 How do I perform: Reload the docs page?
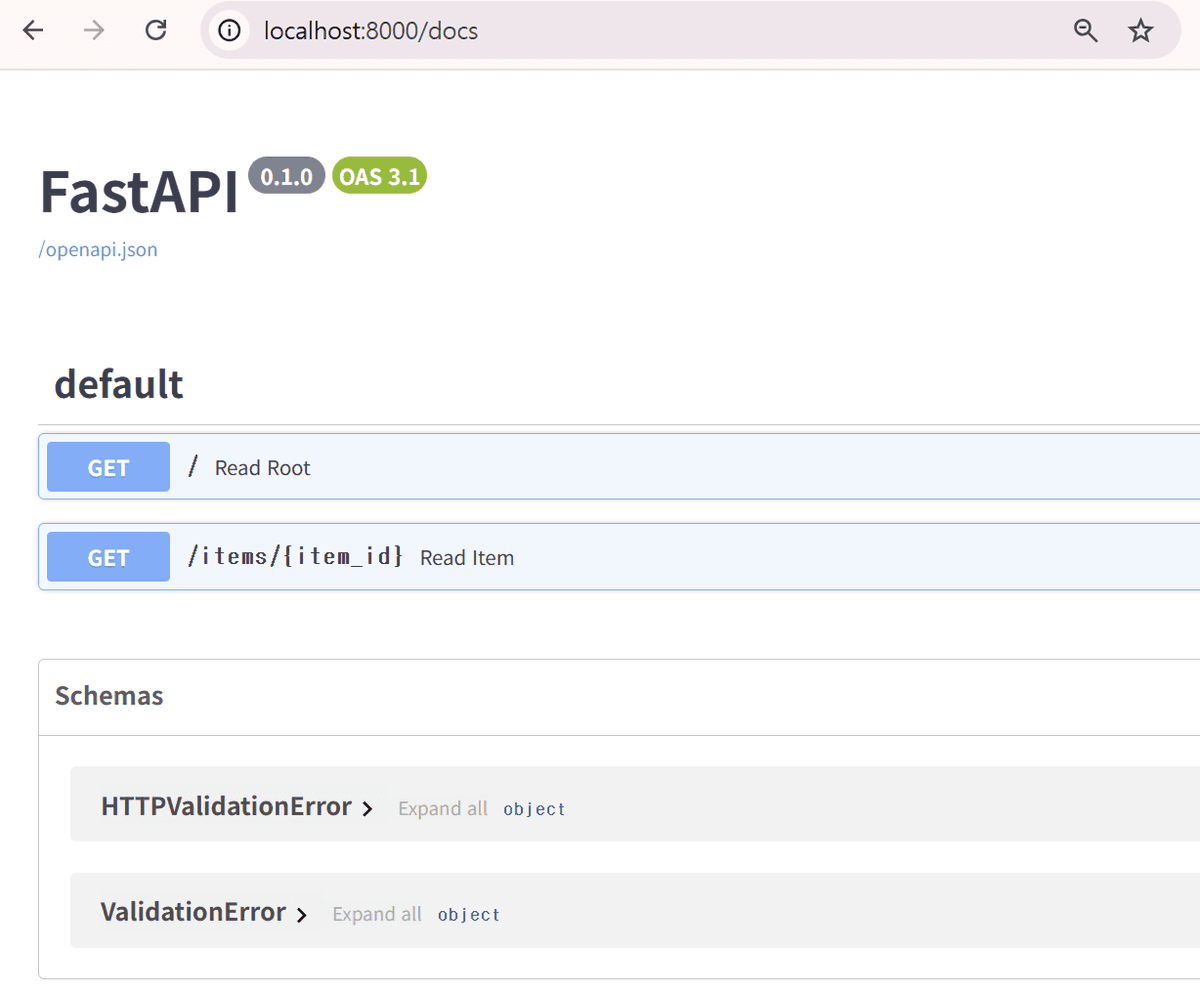click(155, 30)
